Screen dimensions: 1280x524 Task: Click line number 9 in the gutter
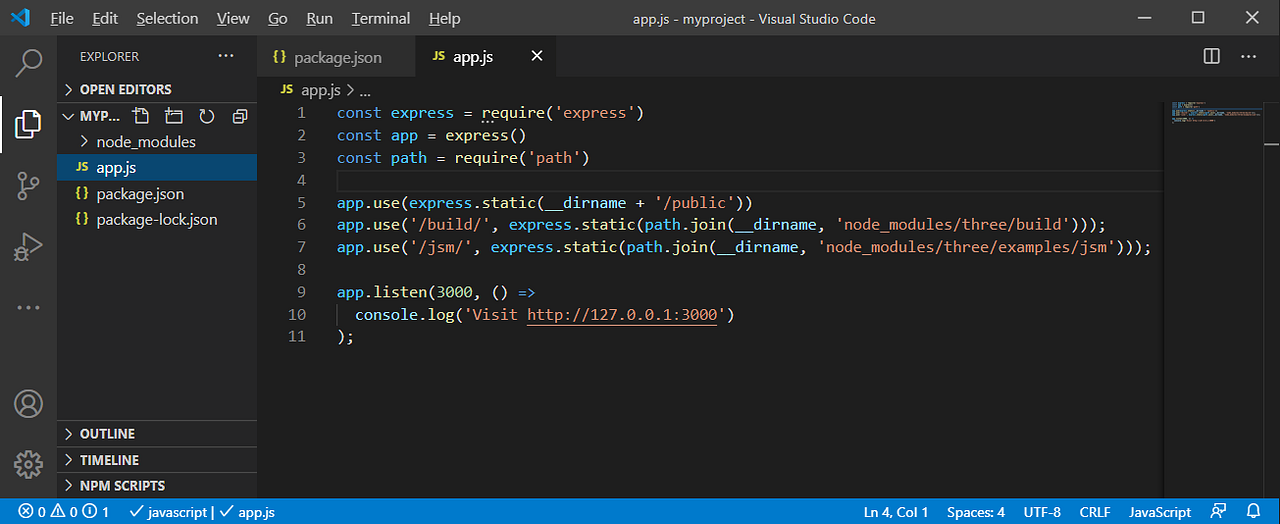point(301,292)
